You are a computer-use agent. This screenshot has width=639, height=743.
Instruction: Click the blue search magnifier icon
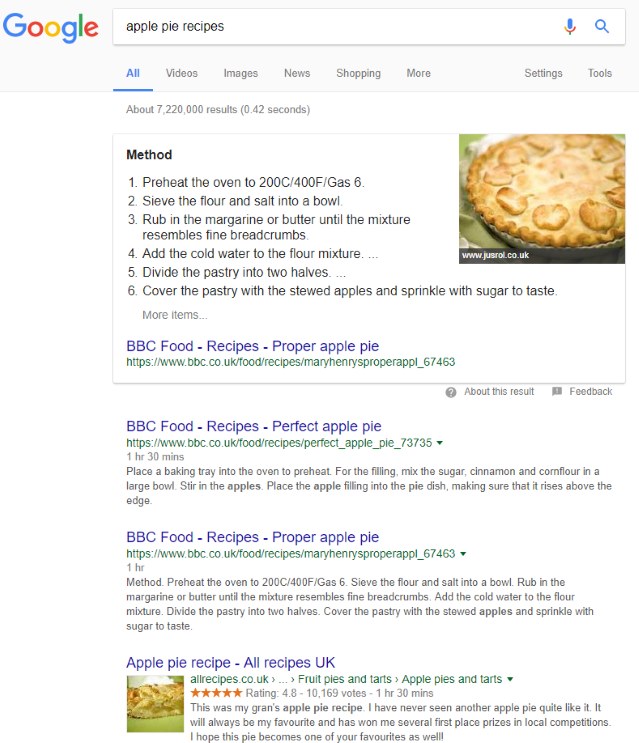(602, 26)
